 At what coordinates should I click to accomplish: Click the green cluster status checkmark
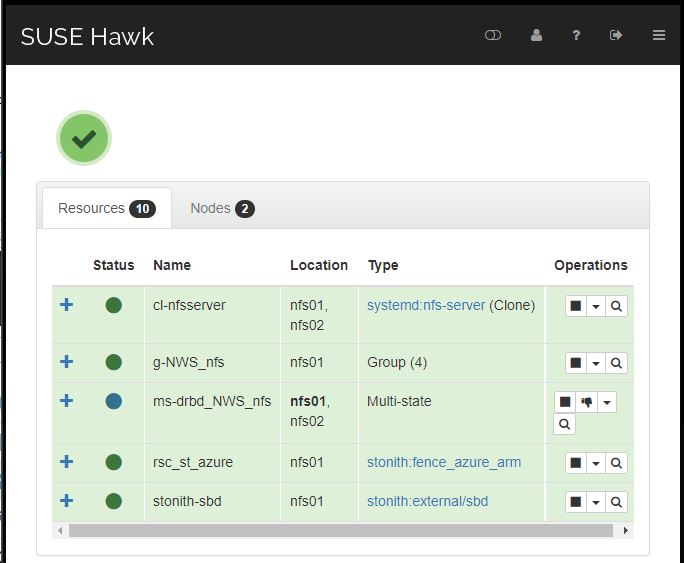[84, 138]
